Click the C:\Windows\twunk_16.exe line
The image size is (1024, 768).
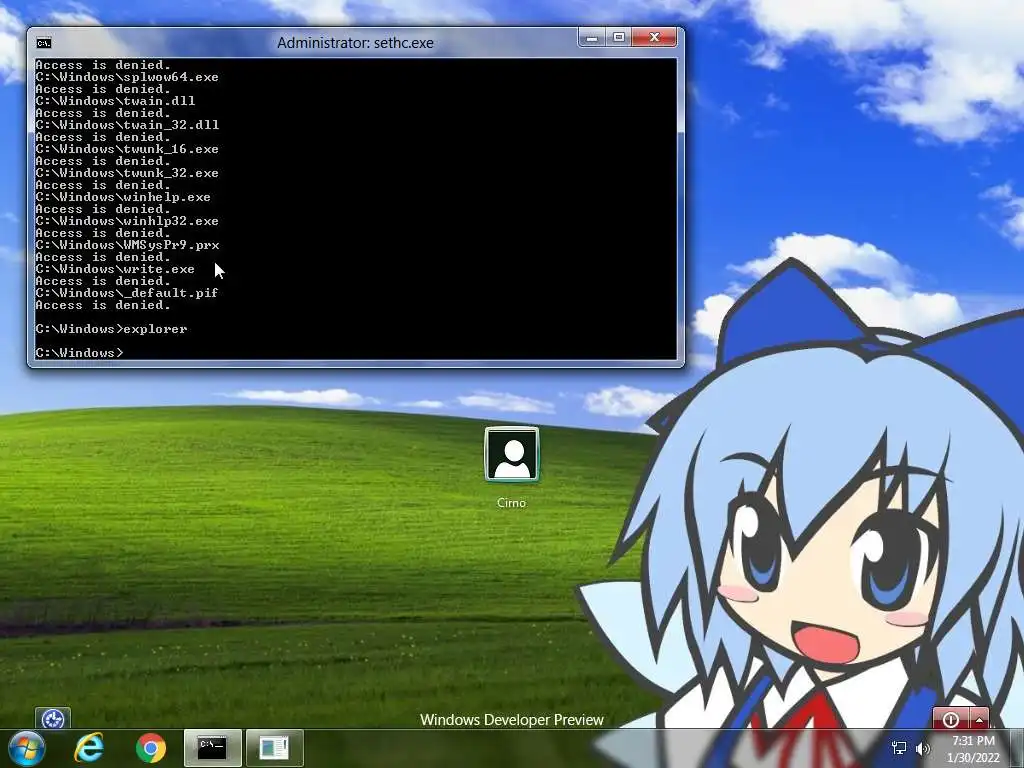coord(127,149)
